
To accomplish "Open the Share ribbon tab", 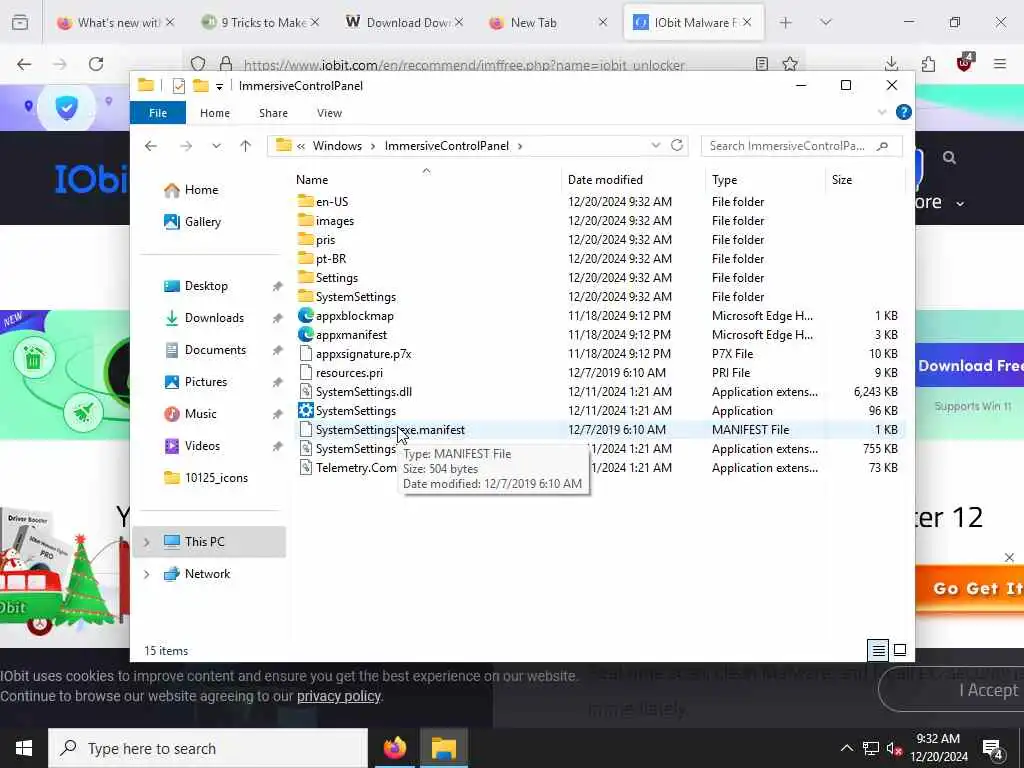I will tap(273, 113).
